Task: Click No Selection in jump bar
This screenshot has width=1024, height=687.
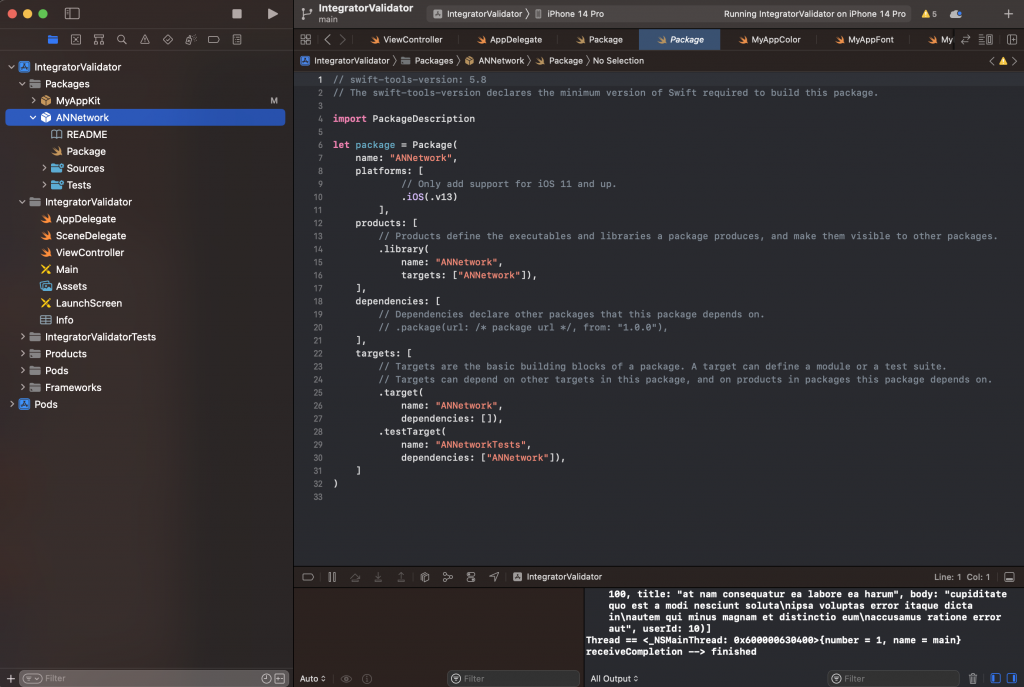Action: click(618, 61)
